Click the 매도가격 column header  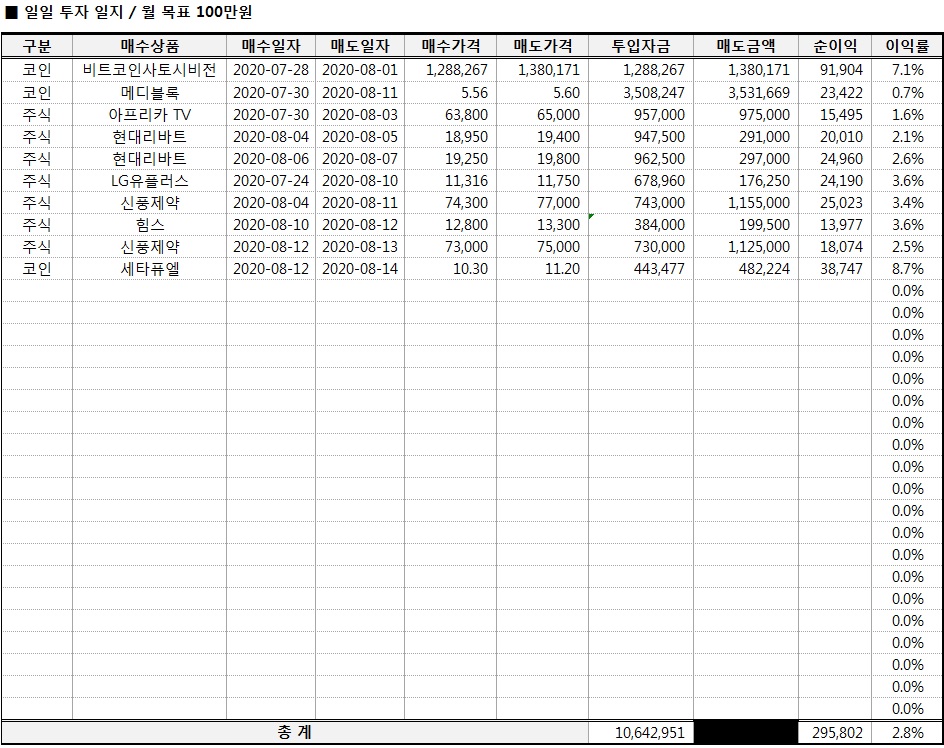click(542, 46)
